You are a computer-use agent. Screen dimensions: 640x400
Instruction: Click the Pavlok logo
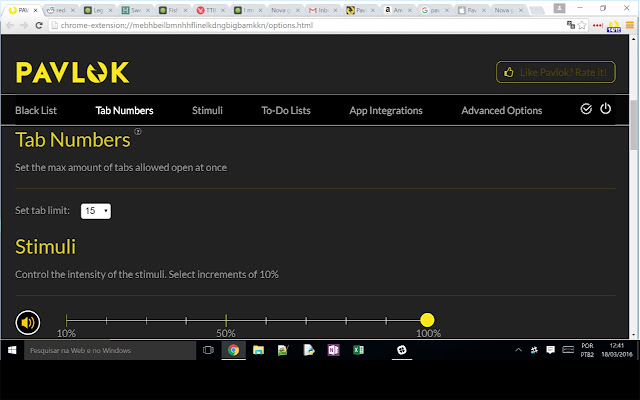point(73,72)
